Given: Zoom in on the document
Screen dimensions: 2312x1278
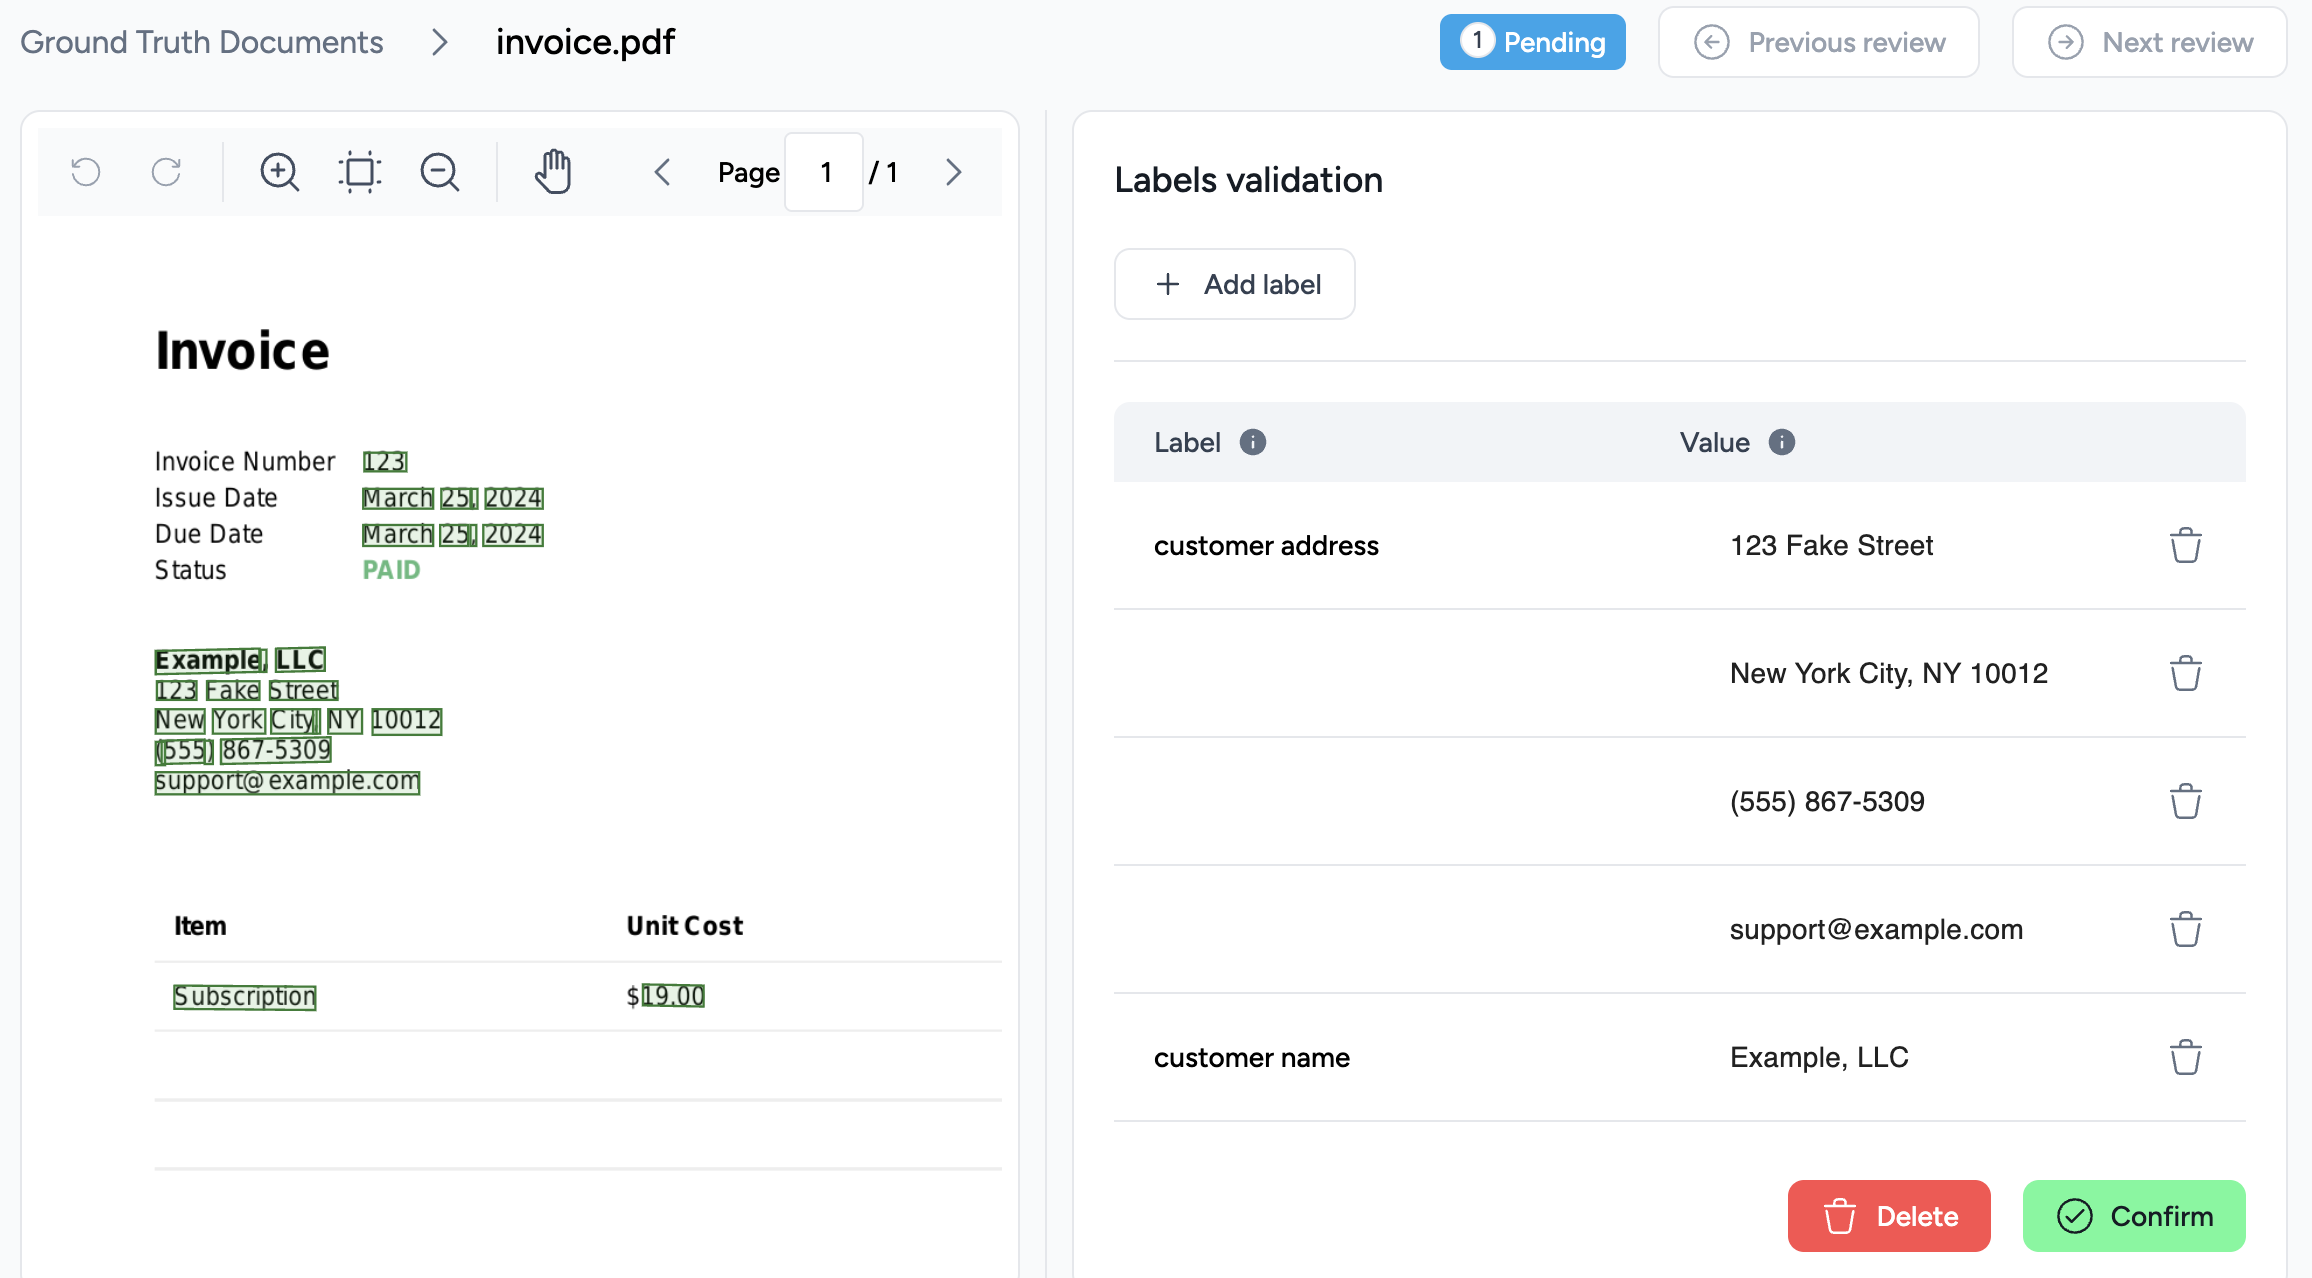Looking at the screenshot, I should [279, 172].
